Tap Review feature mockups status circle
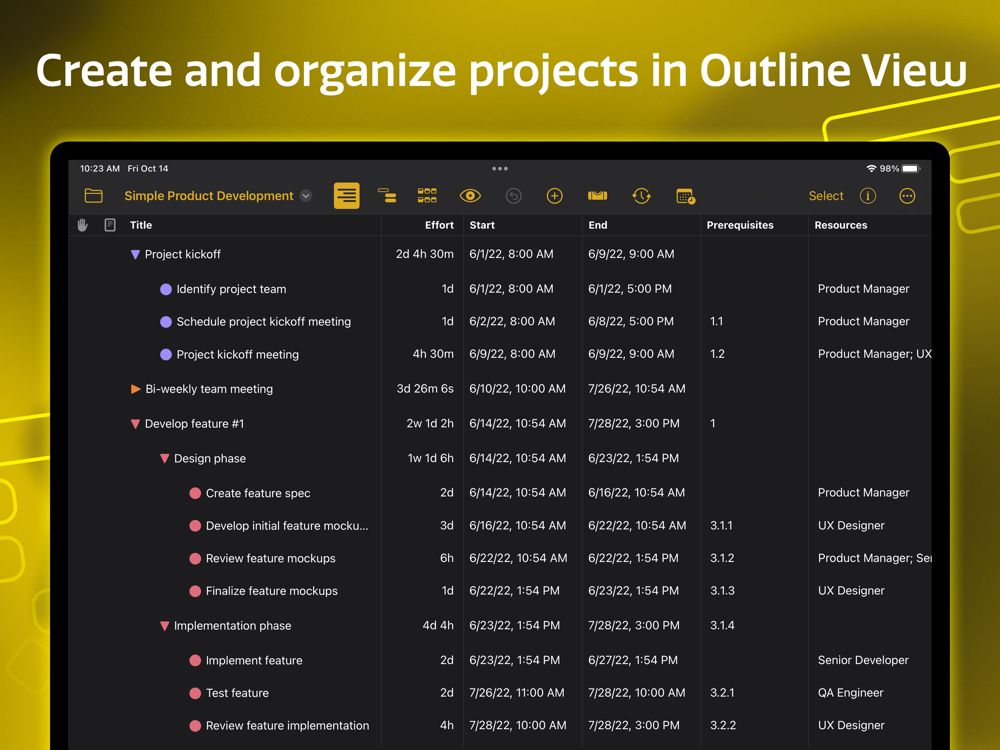This screenshot has width=1000, height=750. [195, 559]
